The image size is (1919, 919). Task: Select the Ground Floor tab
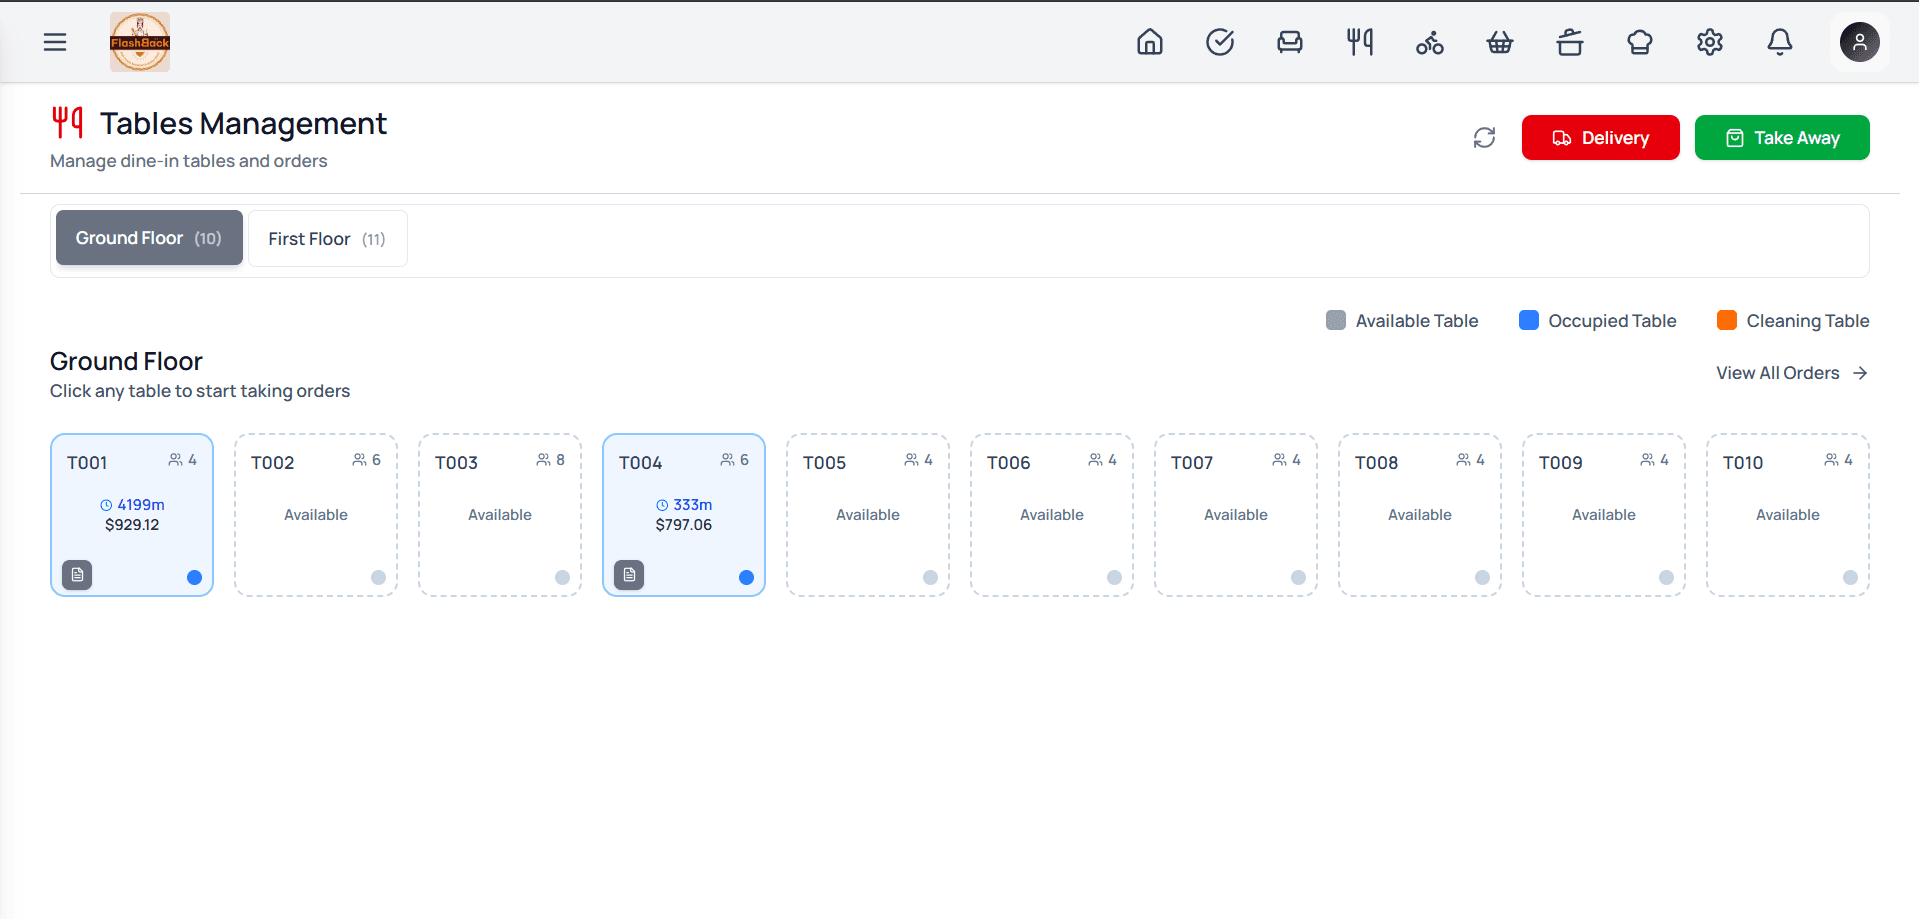pos(149,238)
